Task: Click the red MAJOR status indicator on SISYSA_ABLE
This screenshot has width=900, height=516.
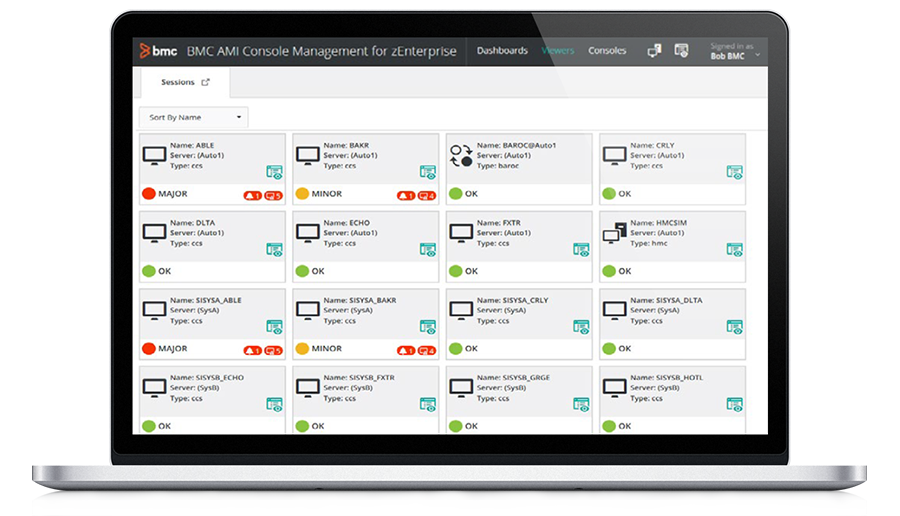Action: point(149,349)
